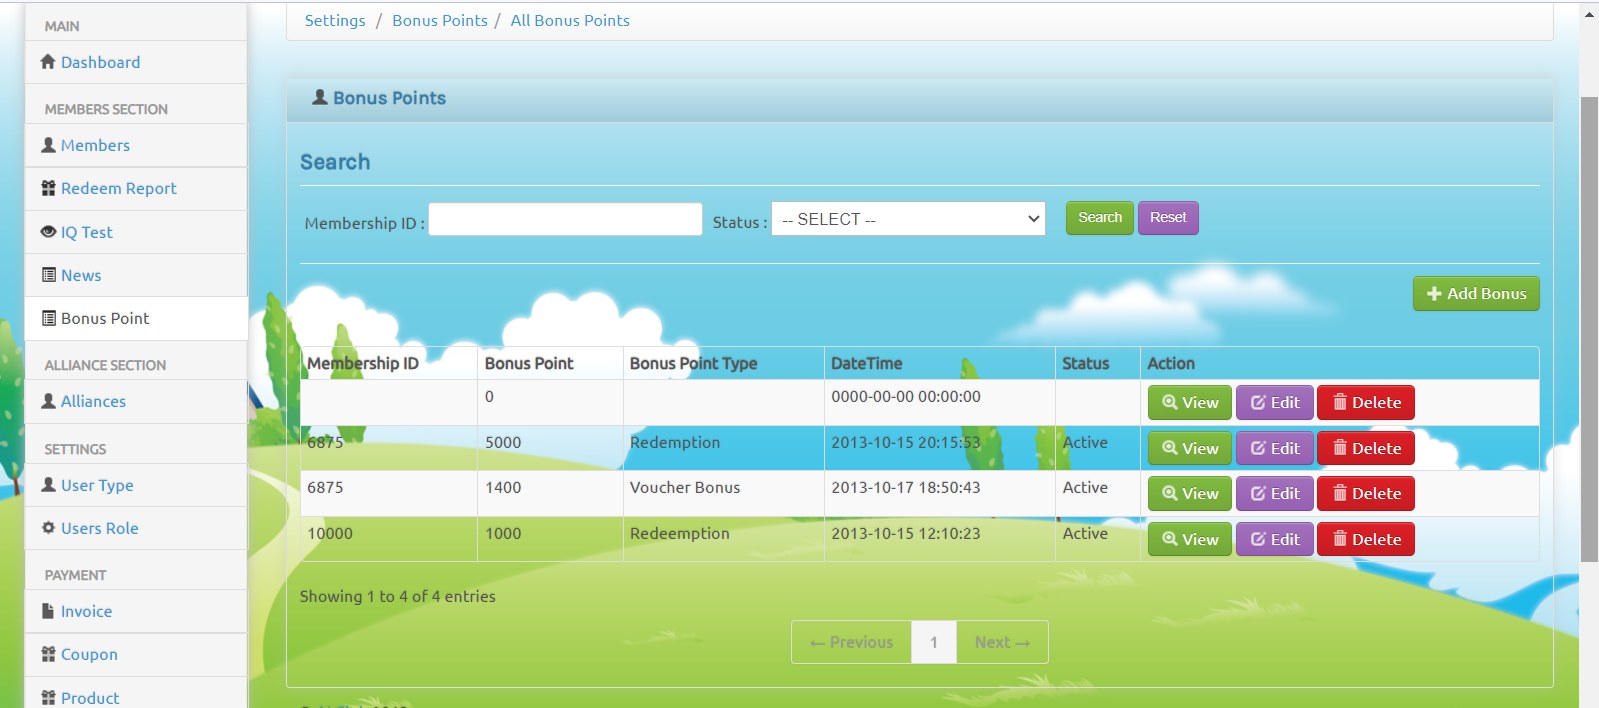Click the Alliances person icon
This screenshot has width=1599, height=708.
coord(48,401)
